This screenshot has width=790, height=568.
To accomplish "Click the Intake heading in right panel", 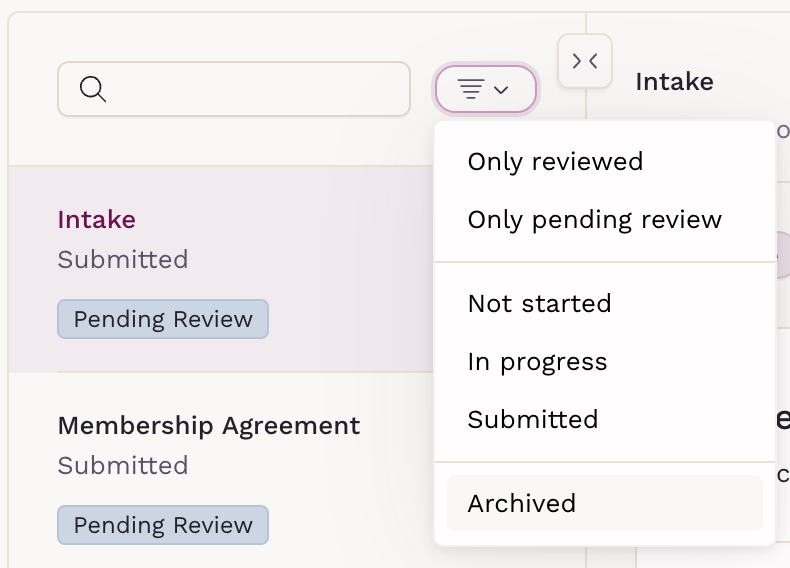I will tap(674, 82).
